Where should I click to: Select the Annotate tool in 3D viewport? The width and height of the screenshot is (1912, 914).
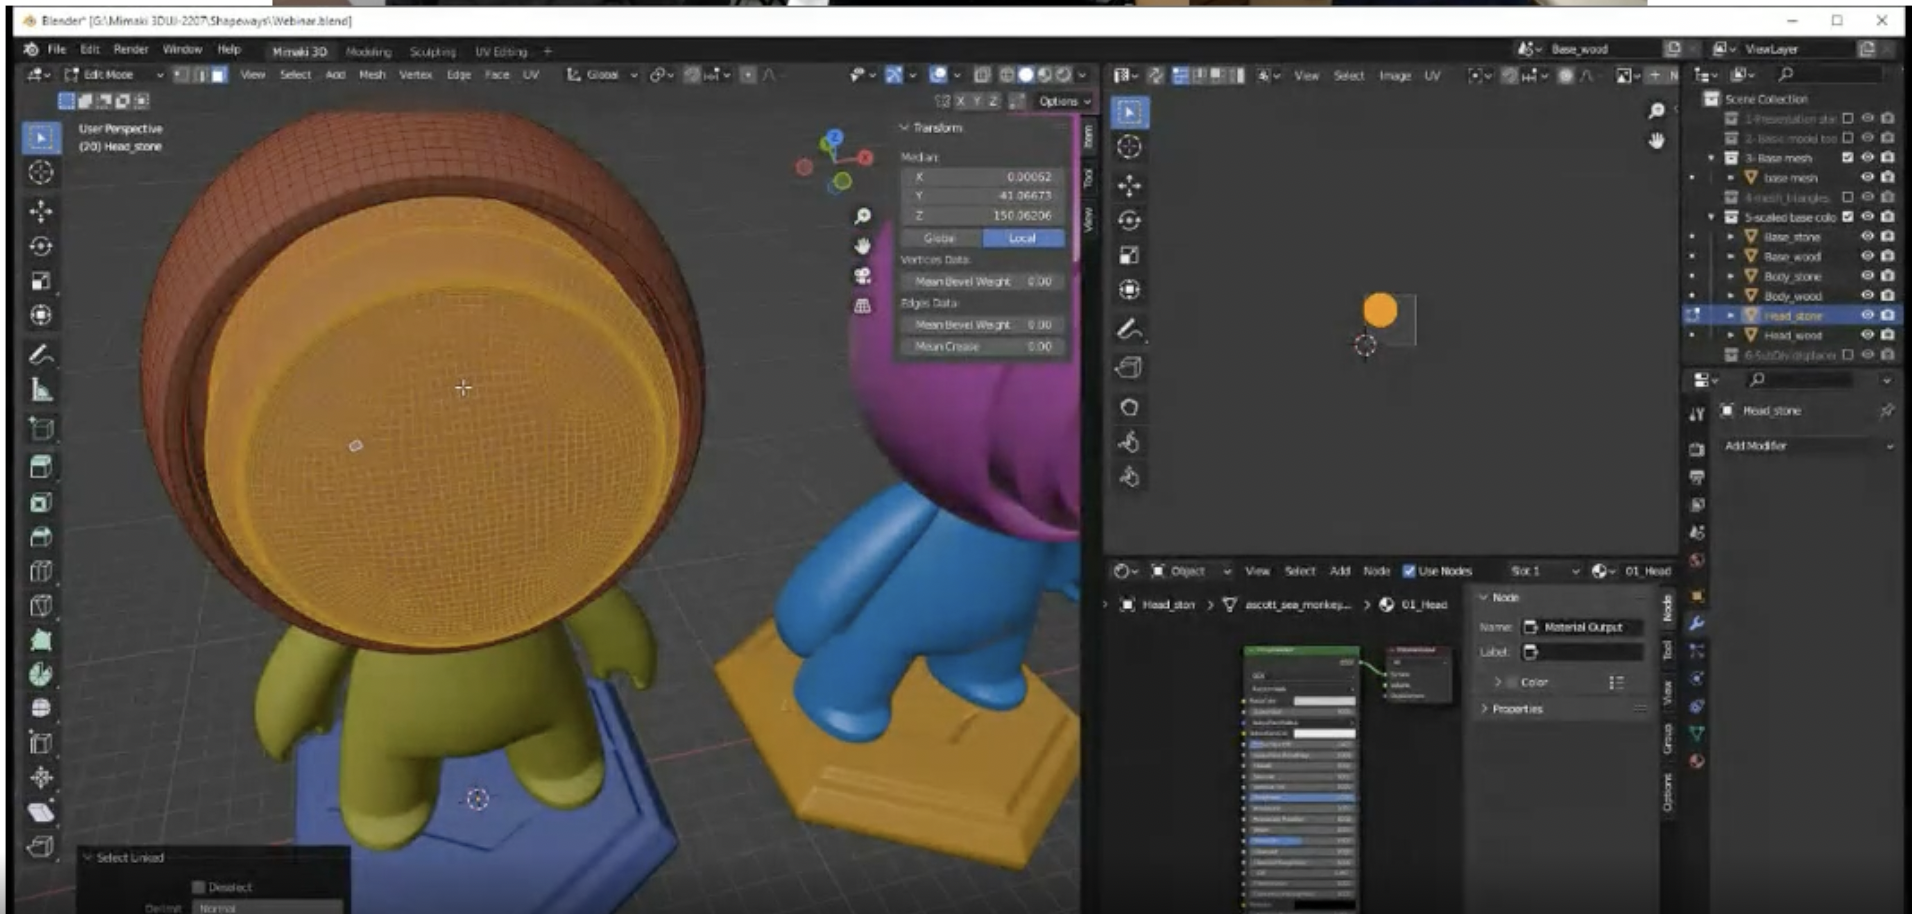click(x=41, y=354)
